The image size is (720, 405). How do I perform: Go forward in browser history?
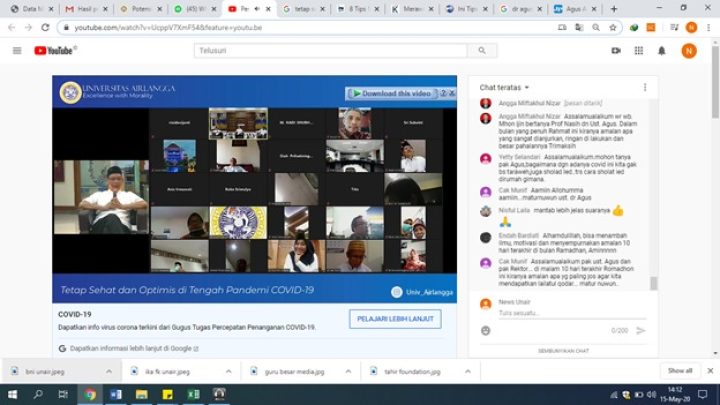coord(28,28)
